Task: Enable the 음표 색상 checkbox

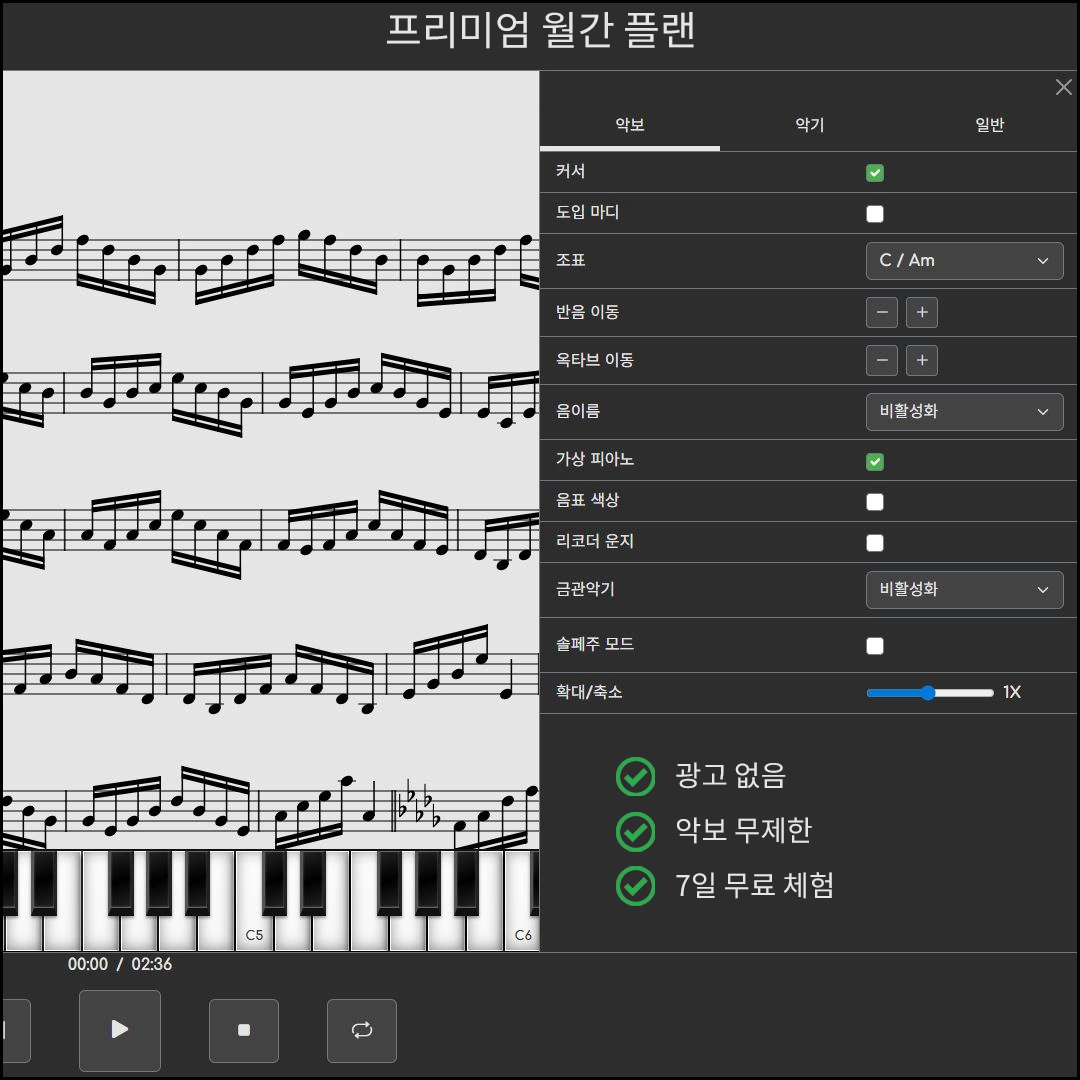Action: tap(875, 502)
